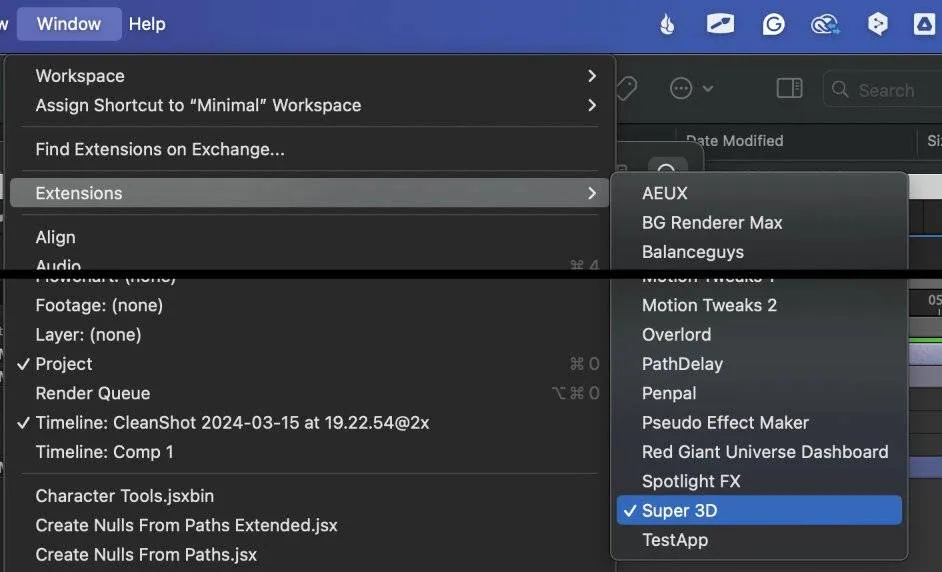Run Character Tools.jsxbin script
Viewport: 942px width, 572px height.
click(x=309, y=496)
